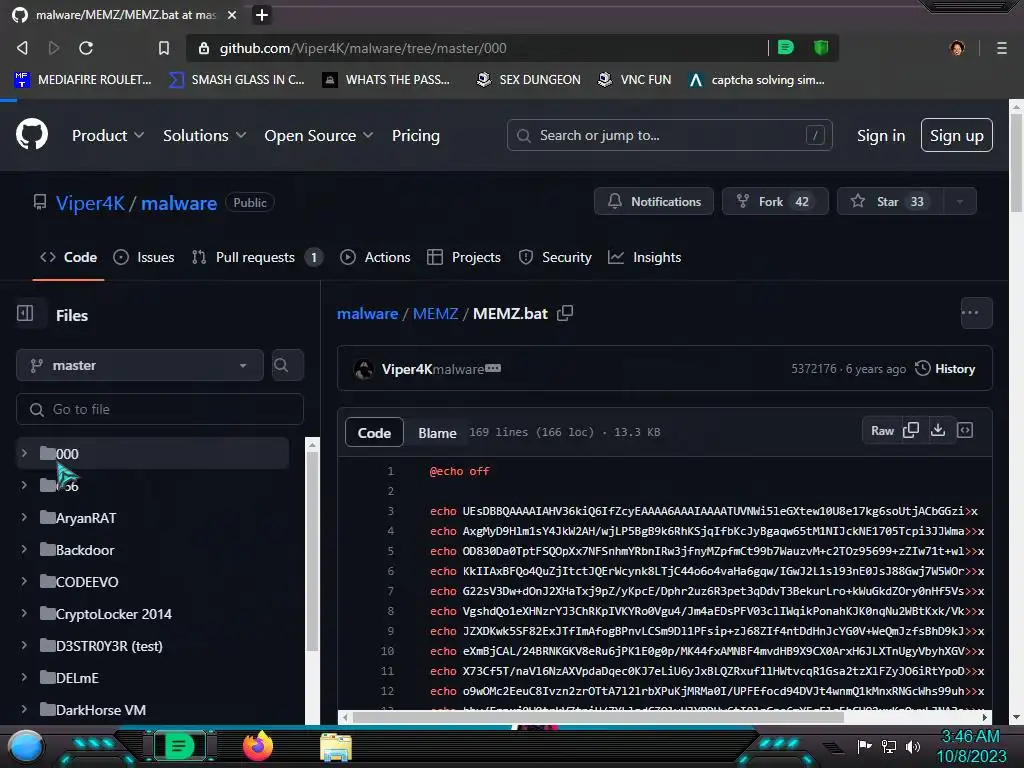Click the Sign up button
Screen dimensions: 1024x768
957,135
